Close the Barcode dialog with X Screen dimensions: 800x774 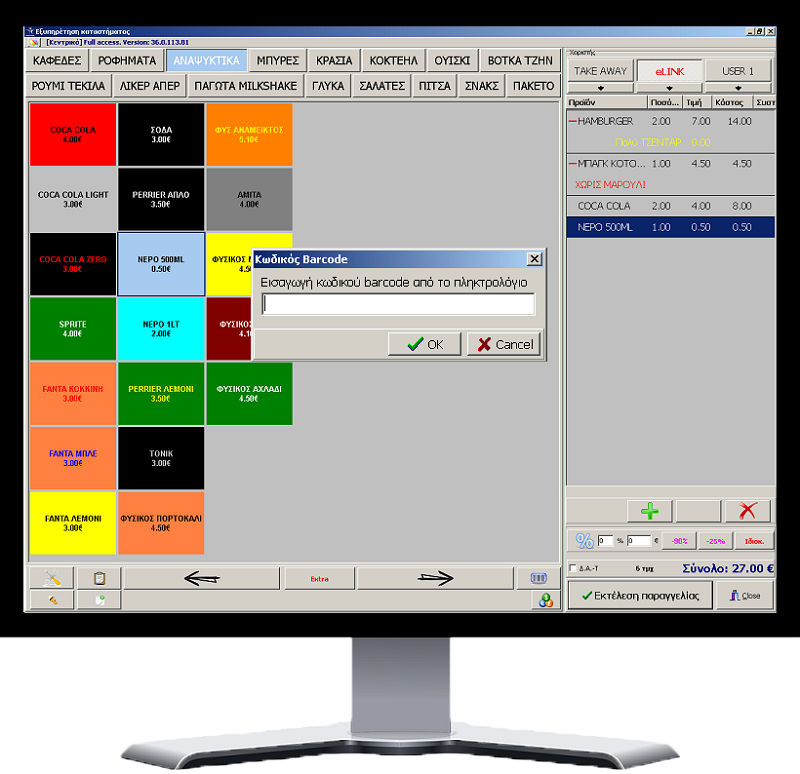pyautogui.click(x=534, y=259)
